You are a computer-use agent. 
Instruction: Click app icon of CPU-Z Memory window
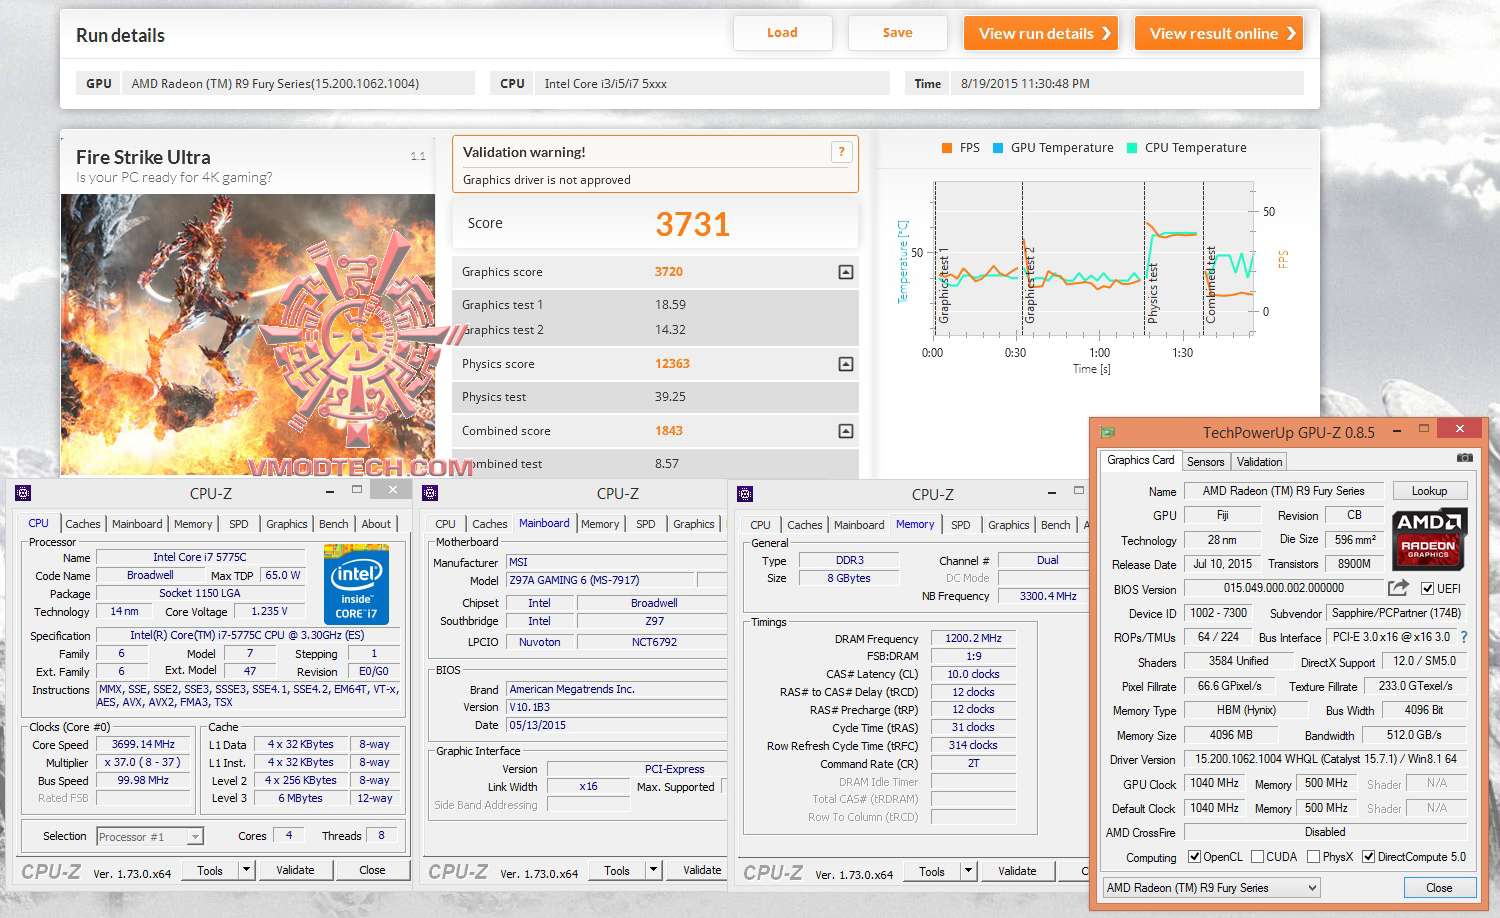click(745, 494)
